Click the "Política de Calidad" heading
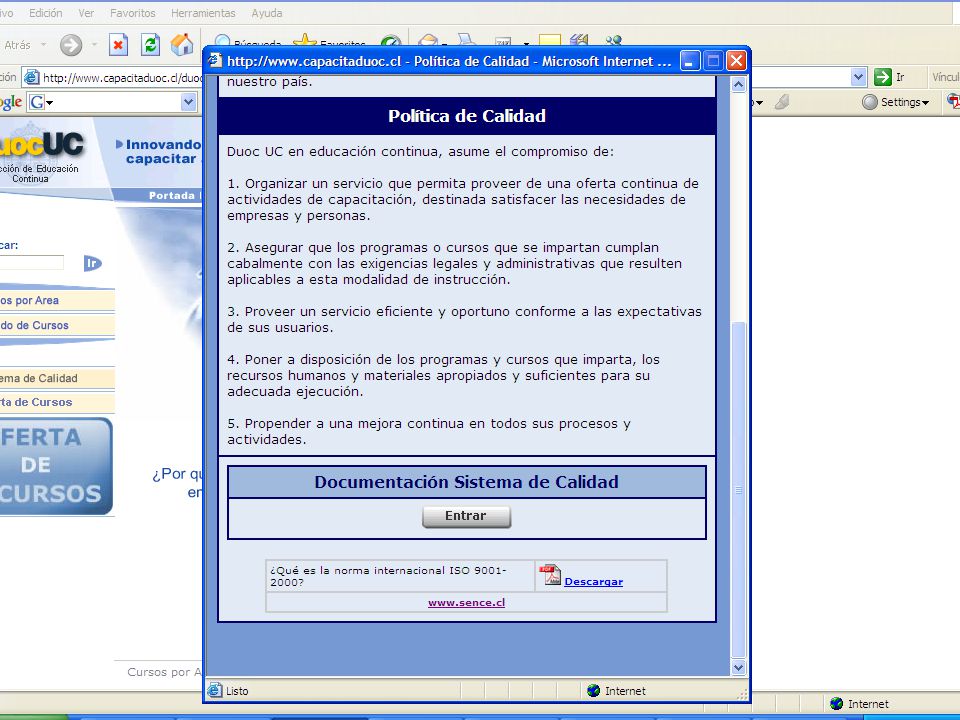The height and width of the screenshot is (720, 960). pos(467,116)
